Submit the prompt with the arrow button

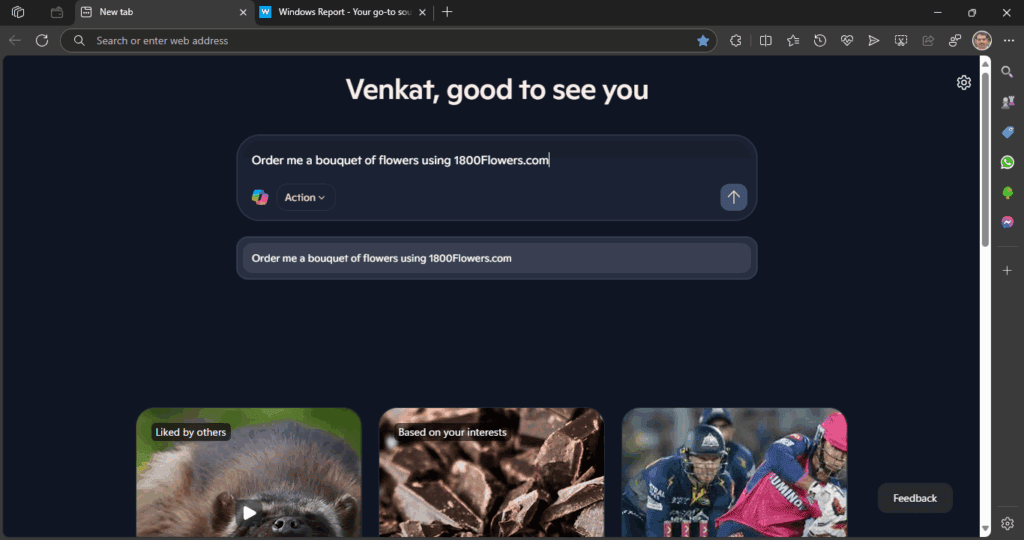point(733,197)
